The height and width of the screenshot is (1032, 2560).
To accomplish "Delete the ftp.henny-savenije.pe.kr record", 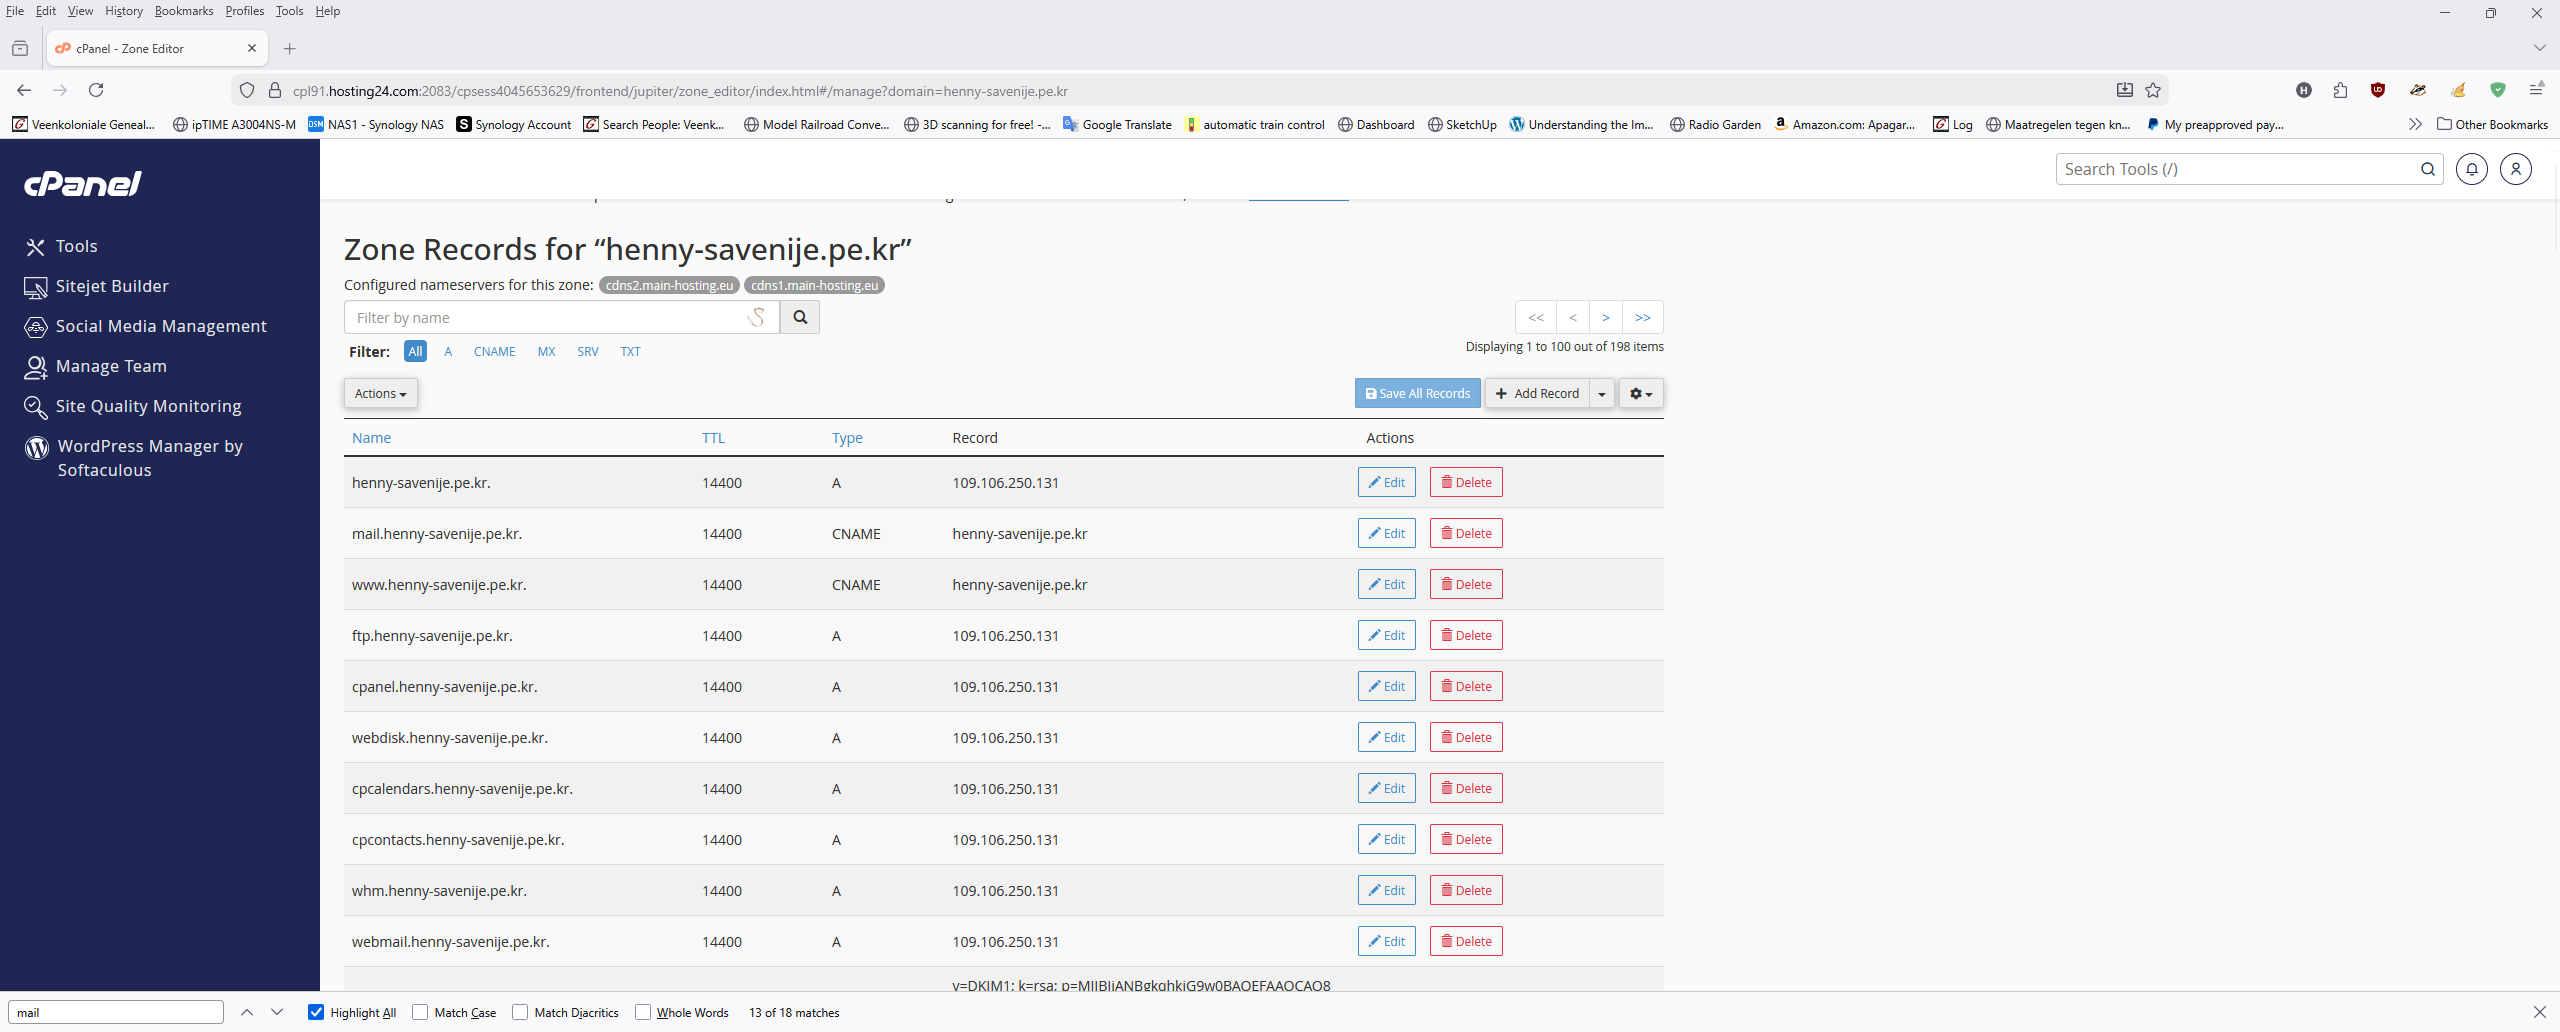I will tap(1465, 635).
